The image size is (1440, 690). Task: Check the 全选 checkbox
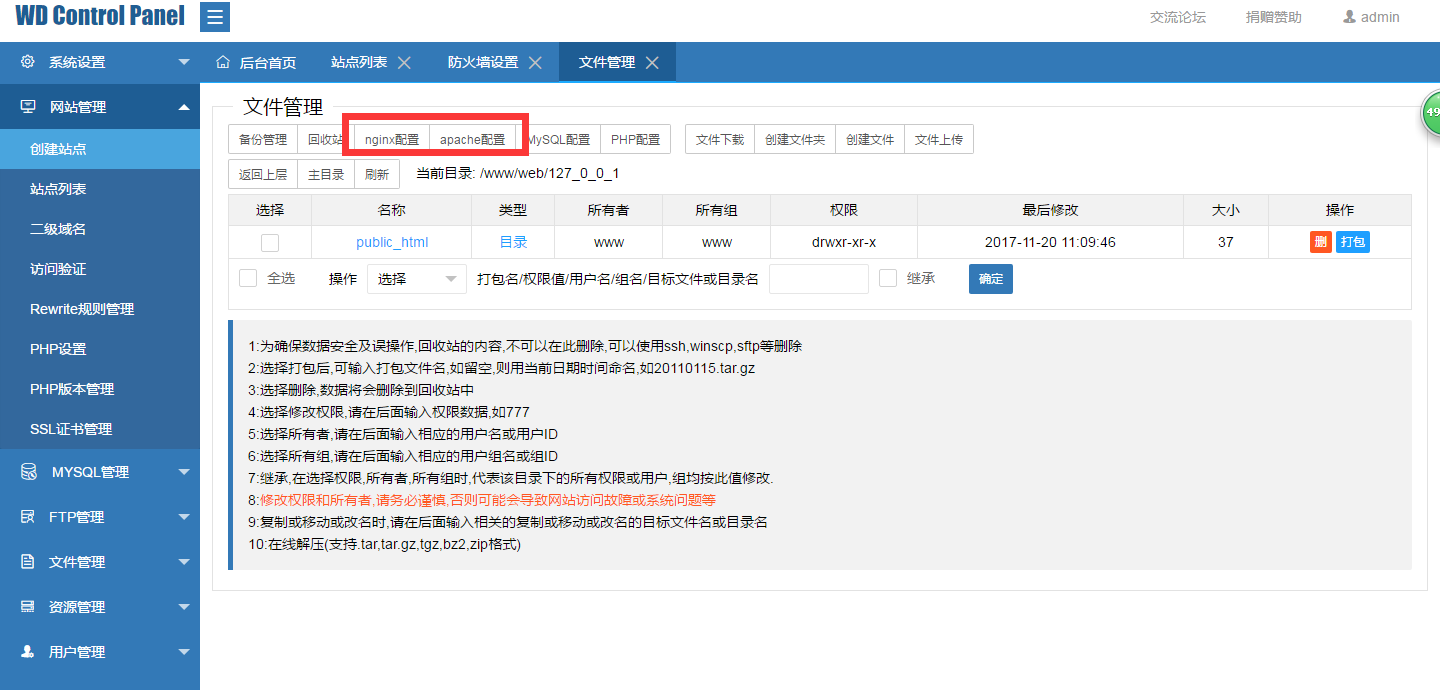(x=247, y=278)
